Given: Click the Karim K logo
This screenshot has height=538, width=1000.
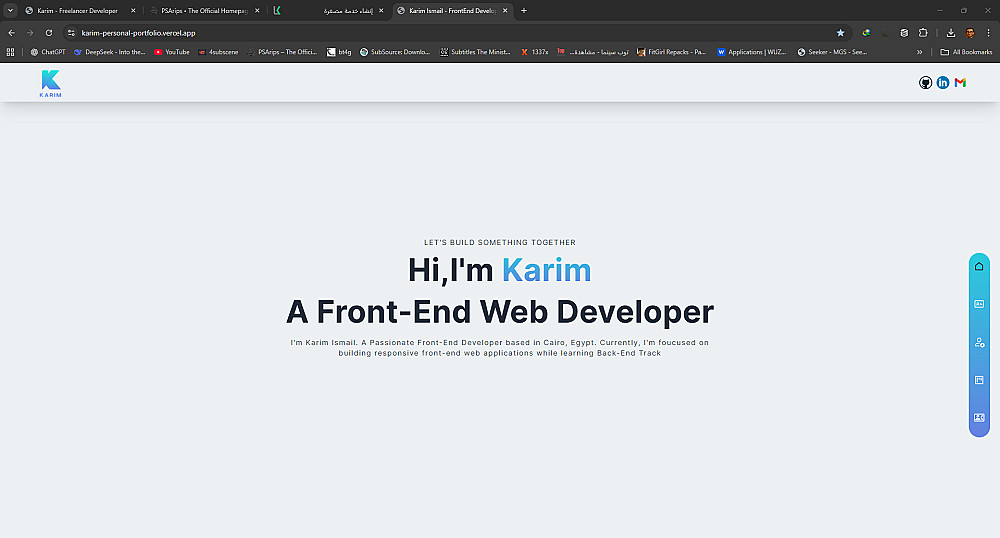Looking at the screenshot, I should [50, 84].
